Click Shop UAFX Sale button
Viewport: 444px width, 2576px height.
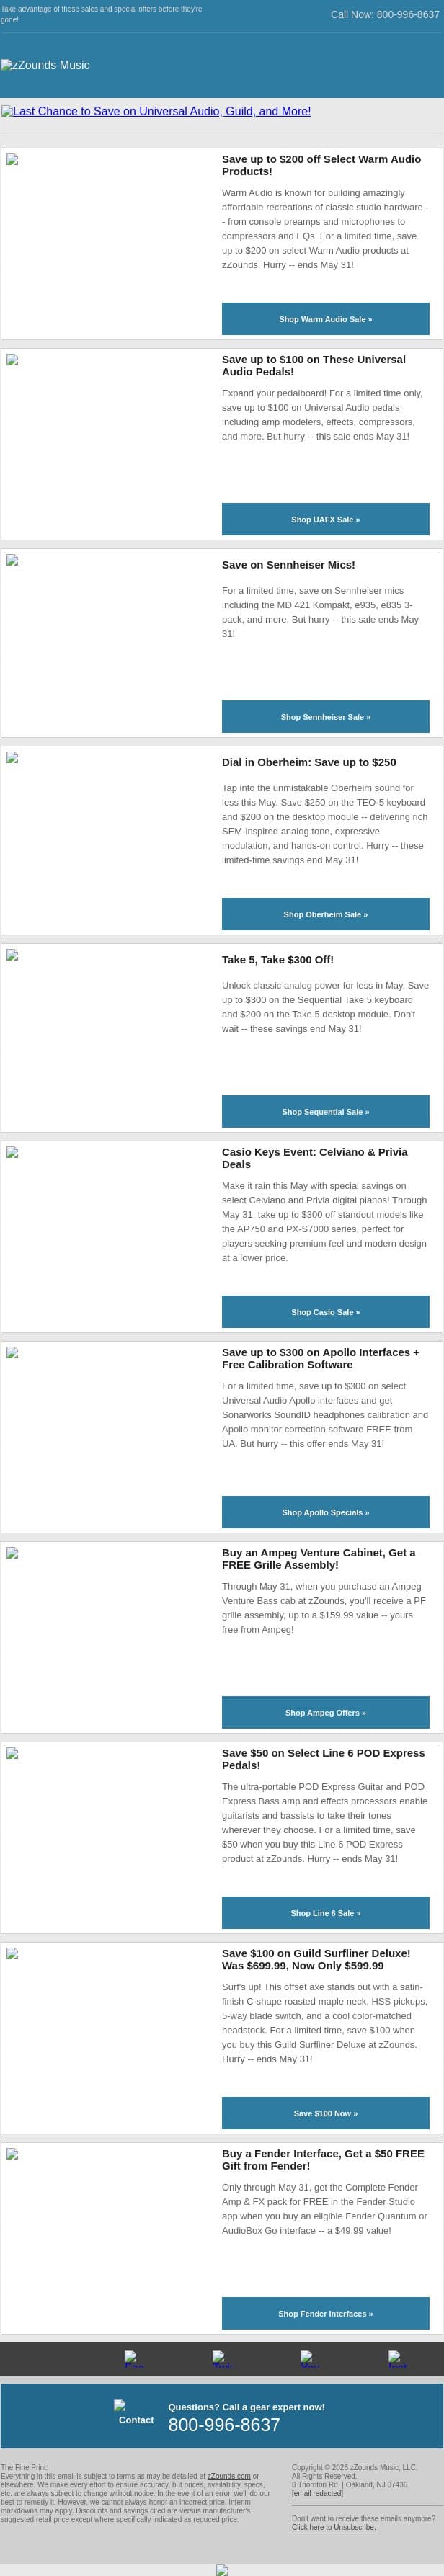[325, 519]
